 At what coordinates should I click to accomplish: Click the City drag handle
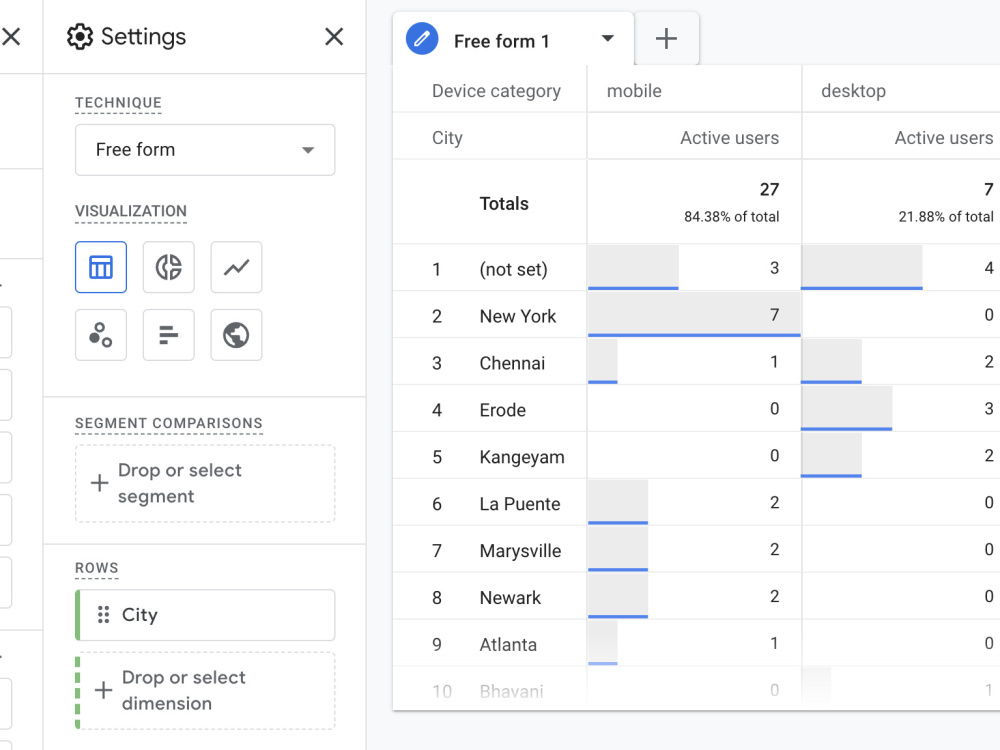(103, 615)
